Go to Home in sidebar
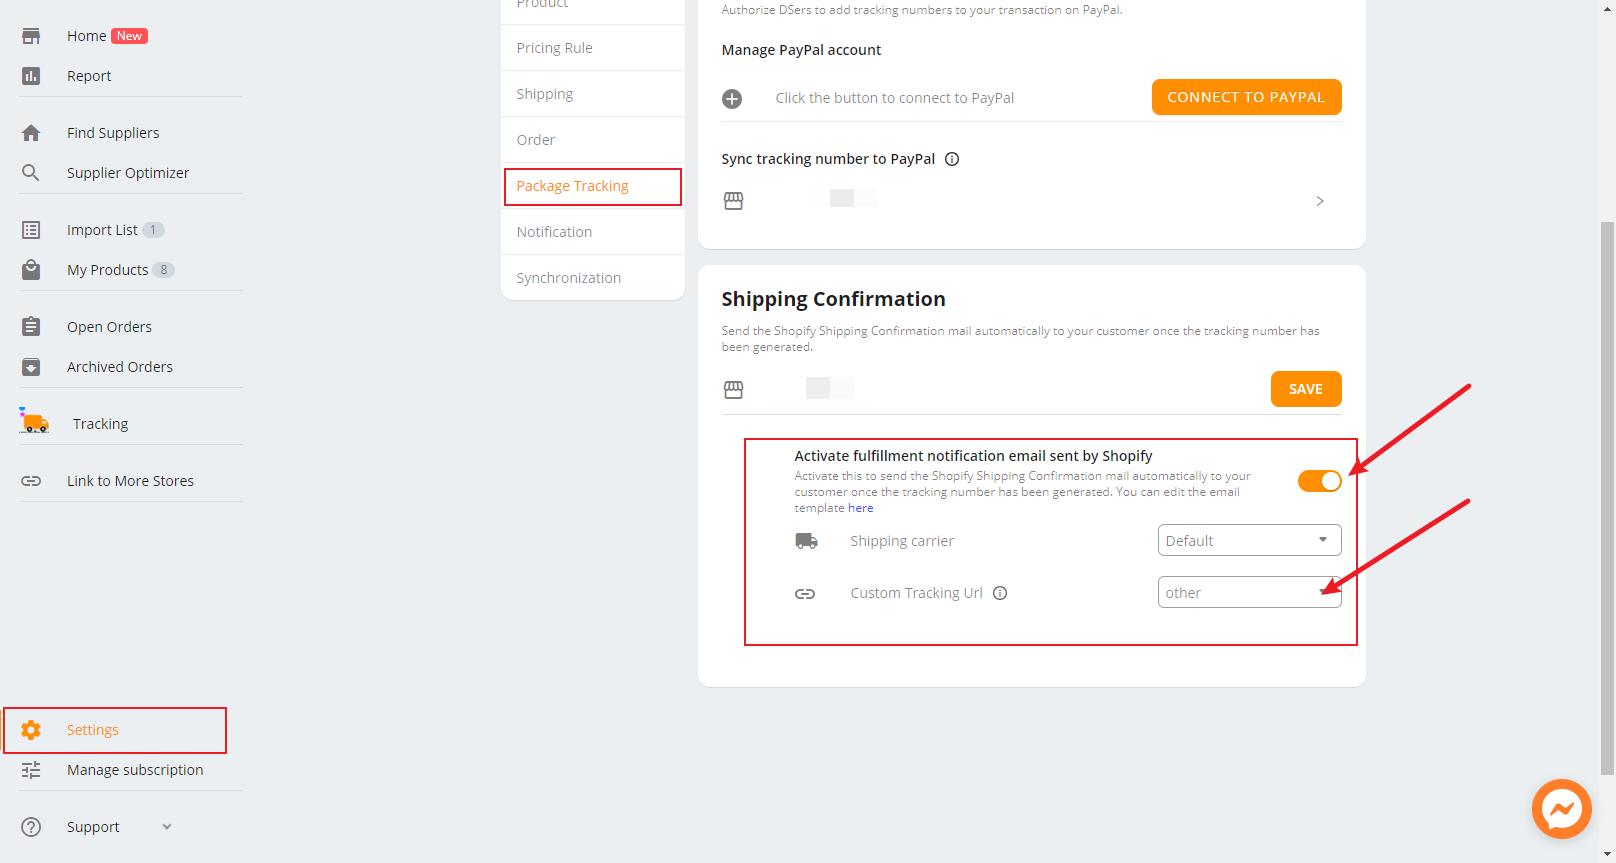 87,36
